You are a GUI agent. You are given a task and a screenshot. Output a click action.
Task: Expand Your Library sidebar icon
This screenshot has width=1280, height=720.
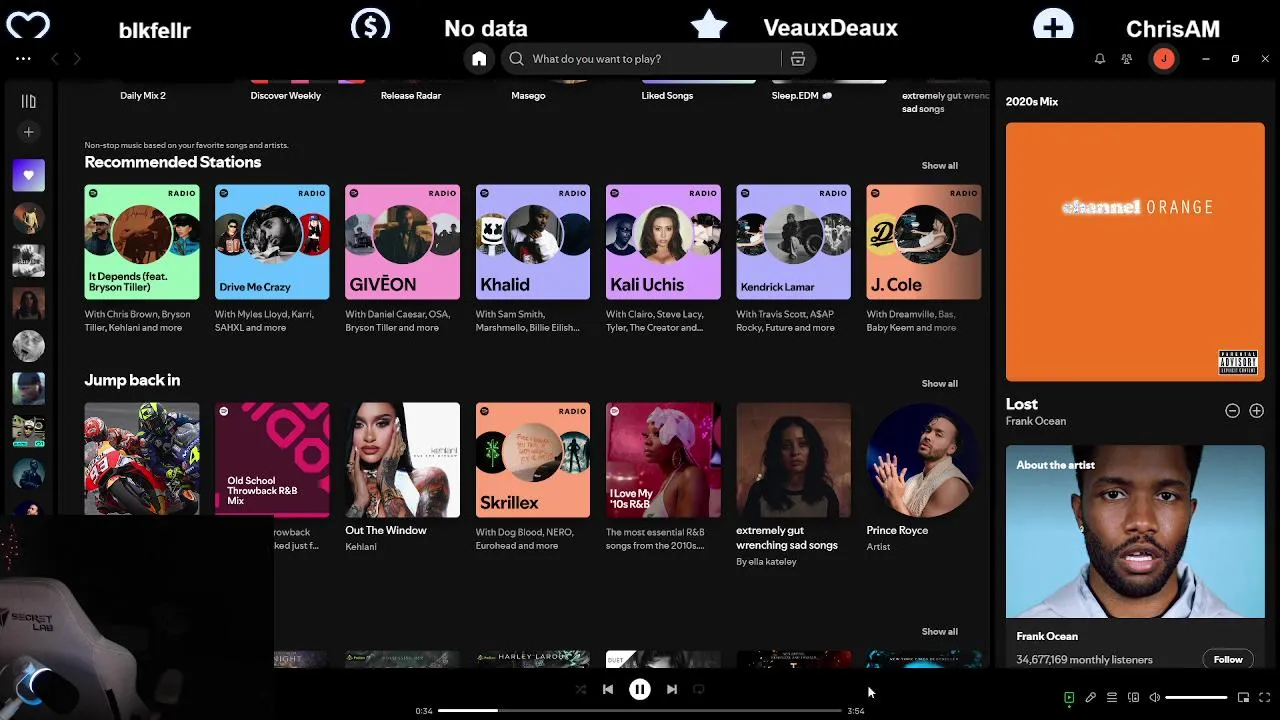coord(29,101)
